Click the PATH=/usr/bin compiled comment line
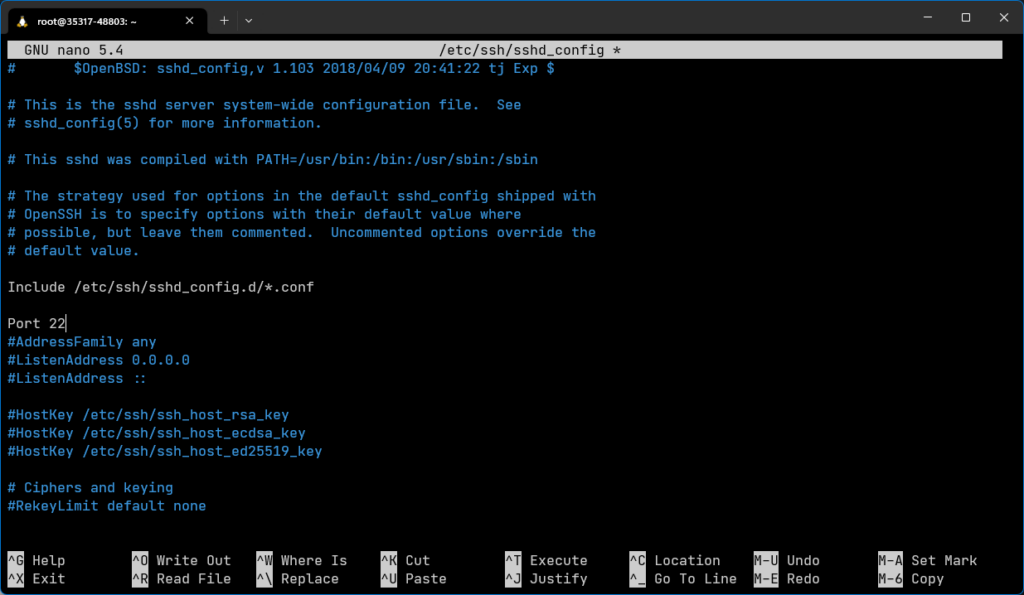Image resolution: width=1024 pixels, height=595 pixels. point(272,160)
